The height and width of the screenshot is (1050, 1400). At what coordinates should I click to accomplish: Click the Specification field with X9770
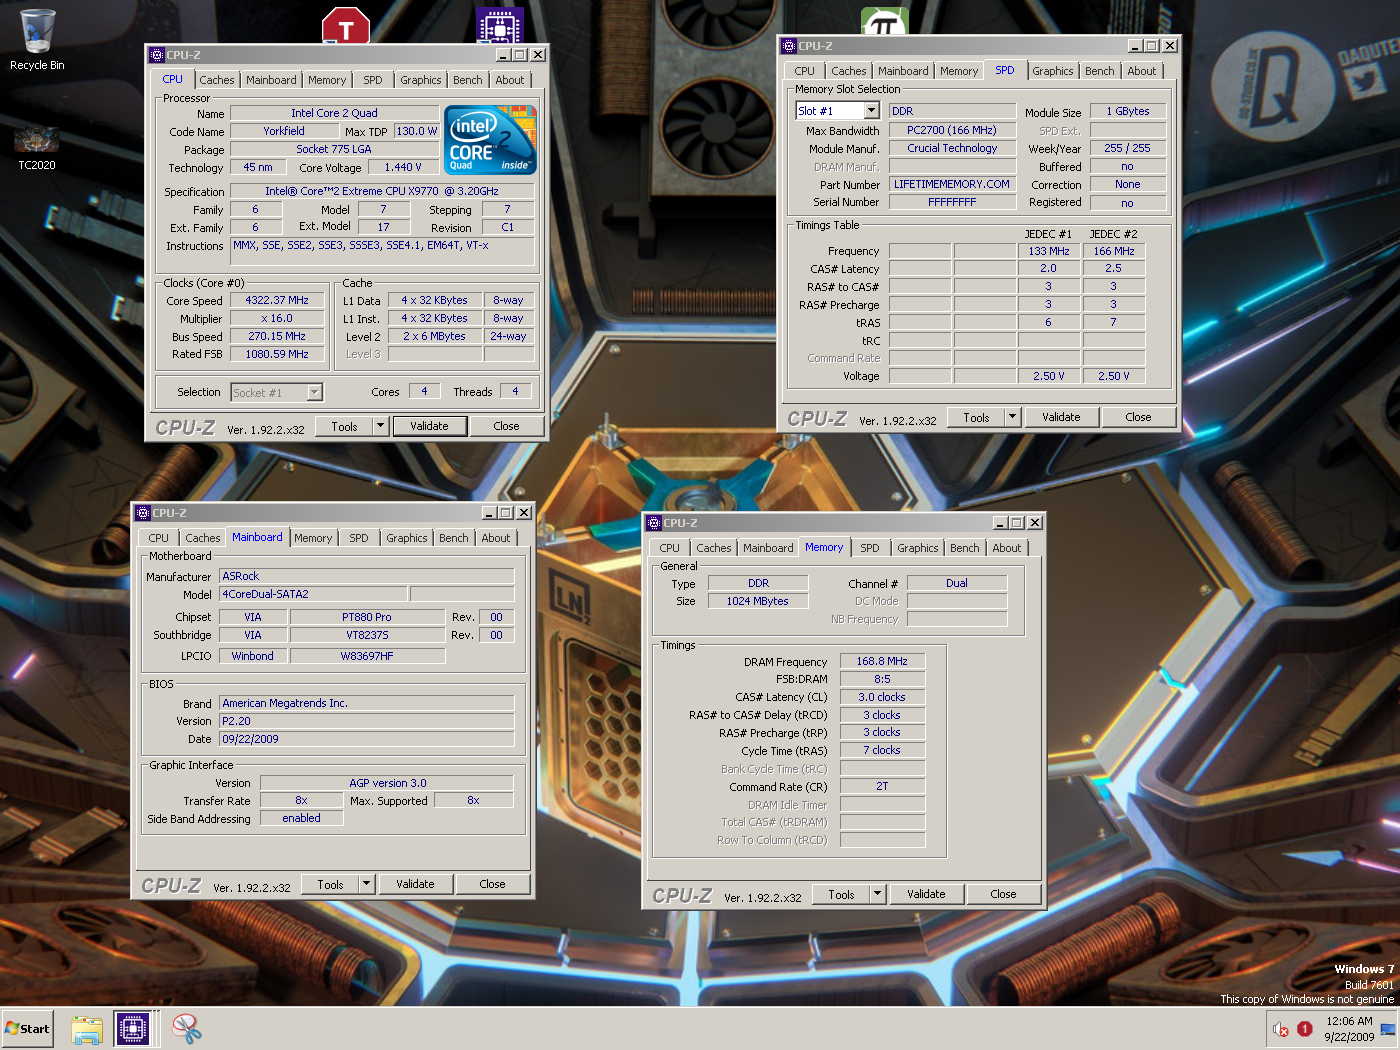pyautogui.click(x=382, y=191)
